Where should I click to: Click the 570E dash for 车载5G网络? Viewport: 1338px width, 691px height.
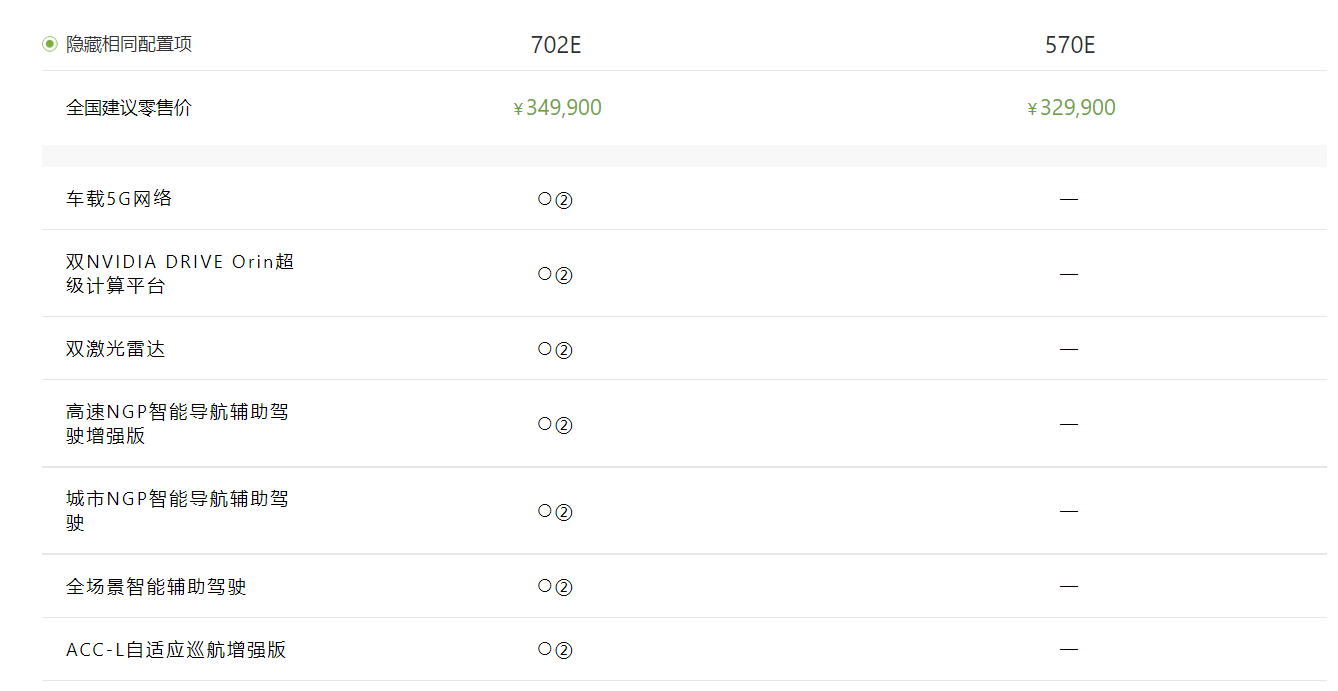pos(1069,199)
